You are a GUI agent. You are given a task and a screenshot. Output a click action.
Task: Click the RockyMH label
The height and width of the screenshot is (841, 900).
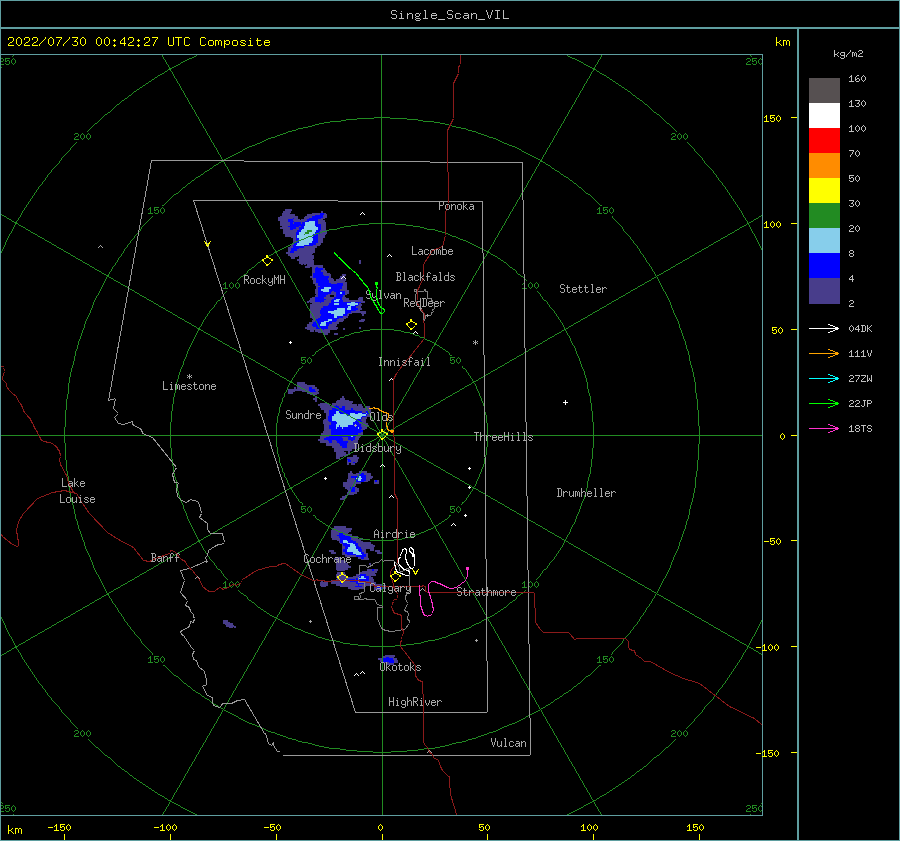coord(264,280)
